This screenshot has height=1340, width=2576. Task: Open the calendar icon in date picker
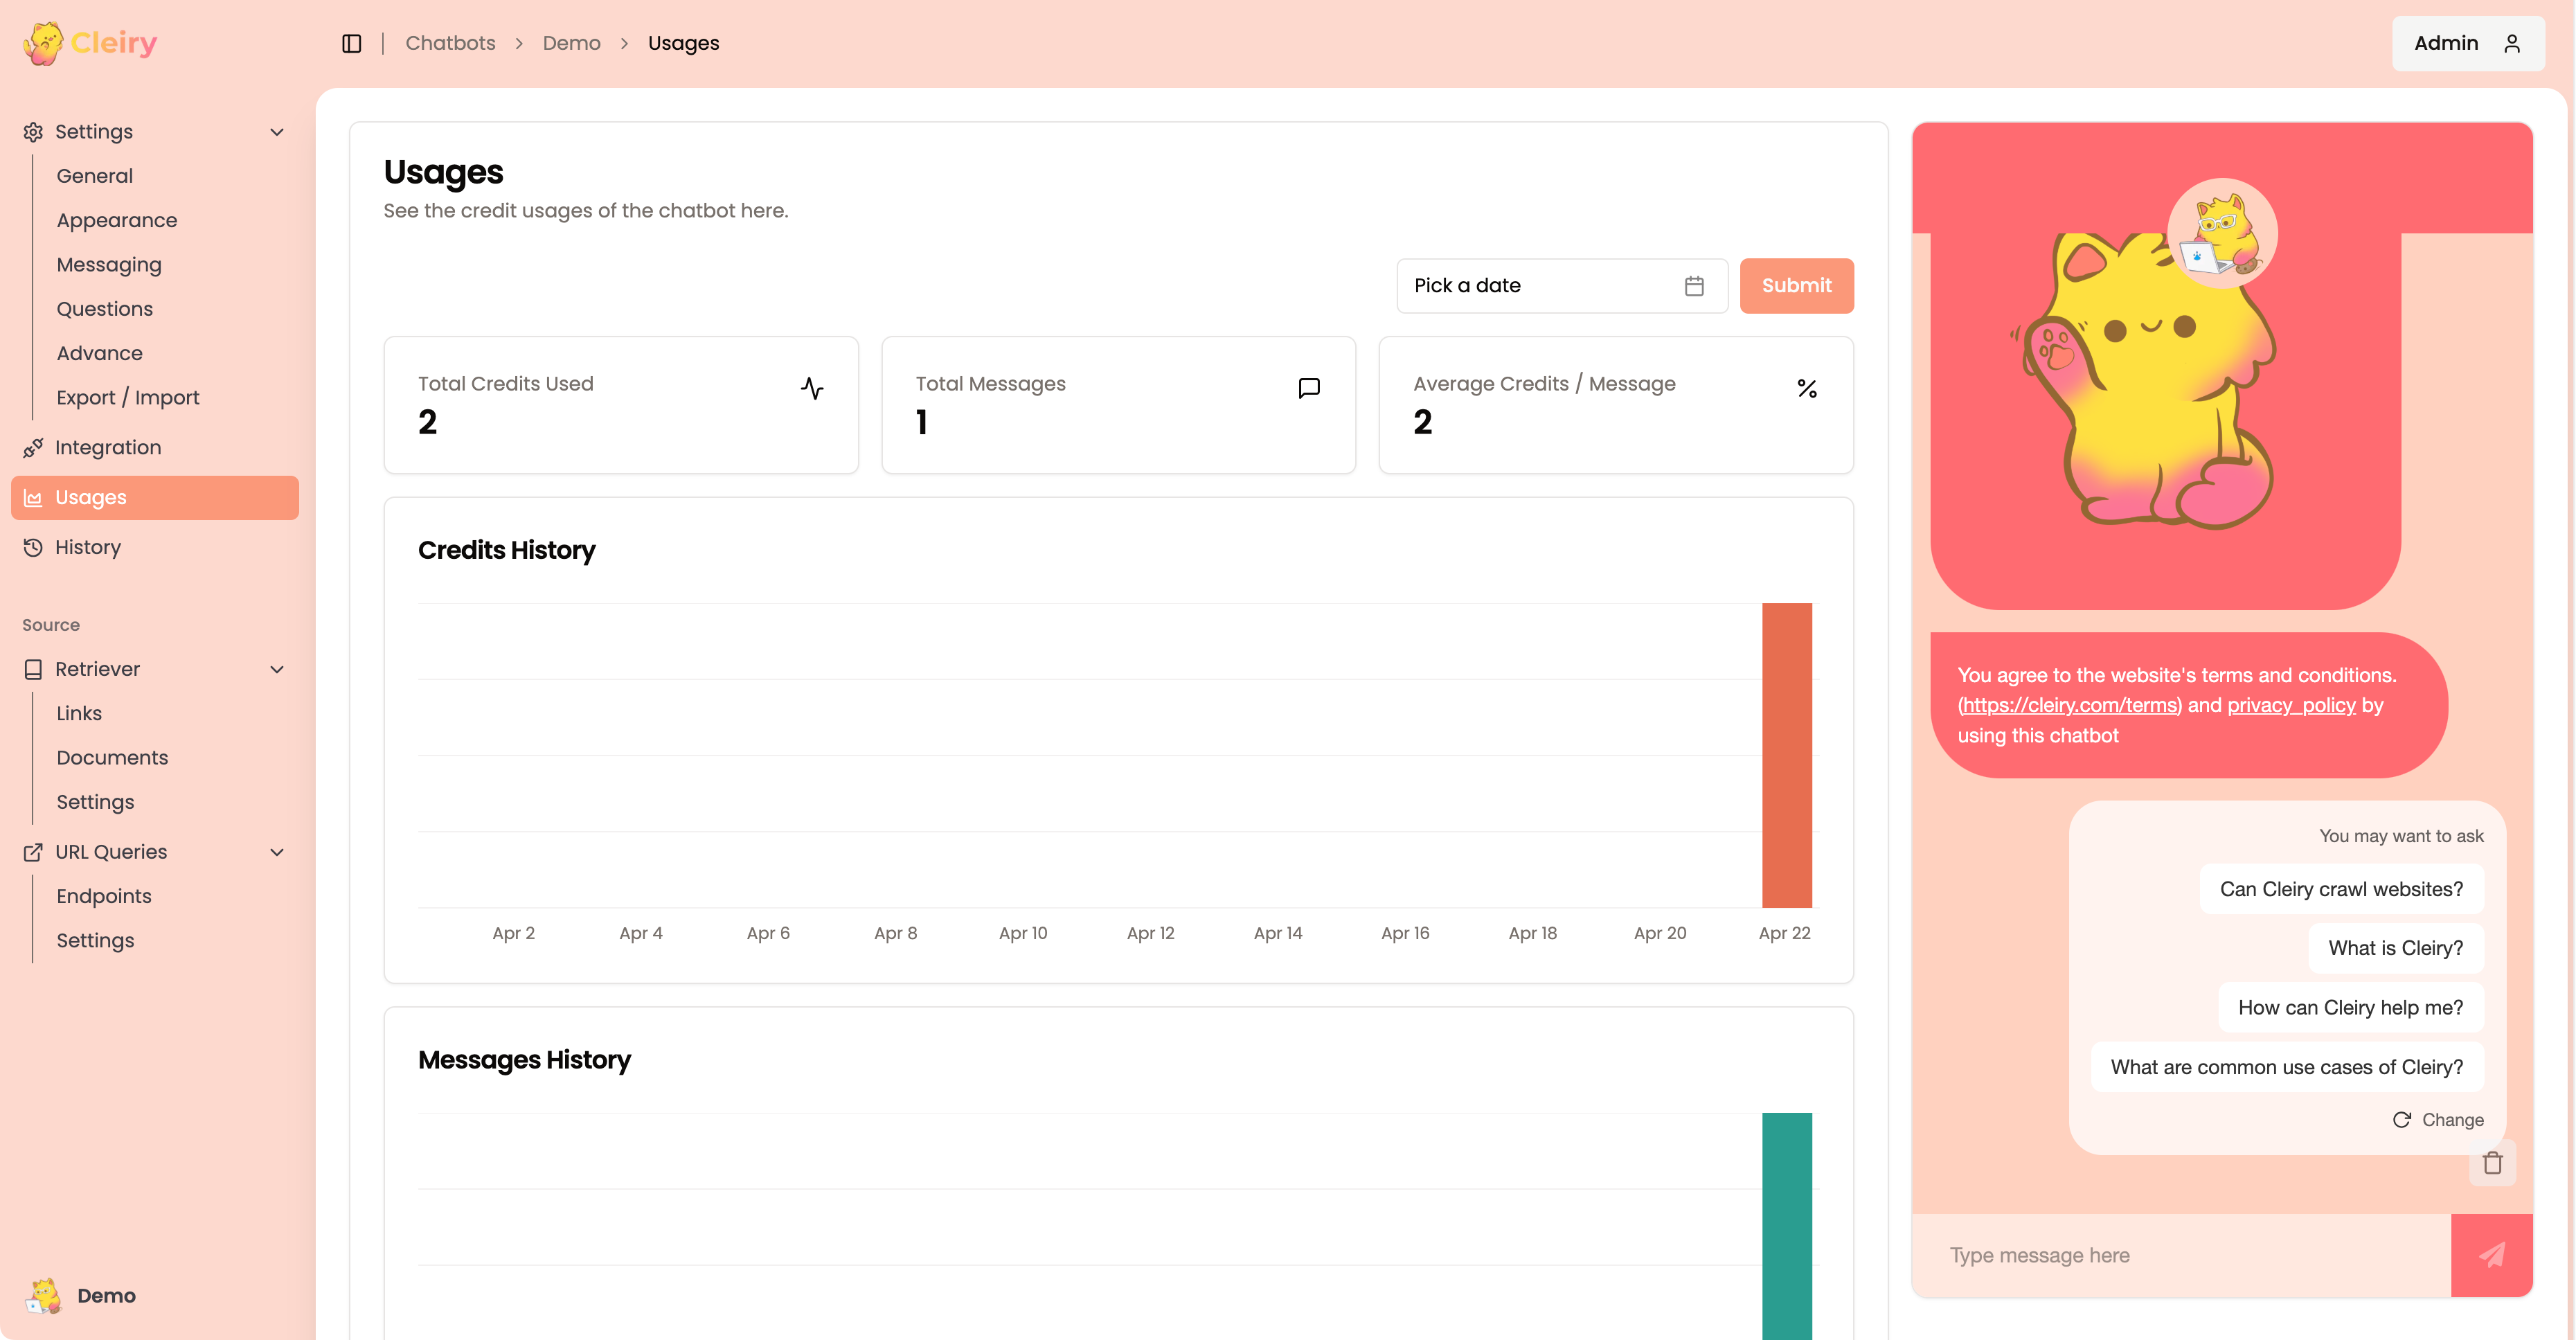click(1694, 286)
